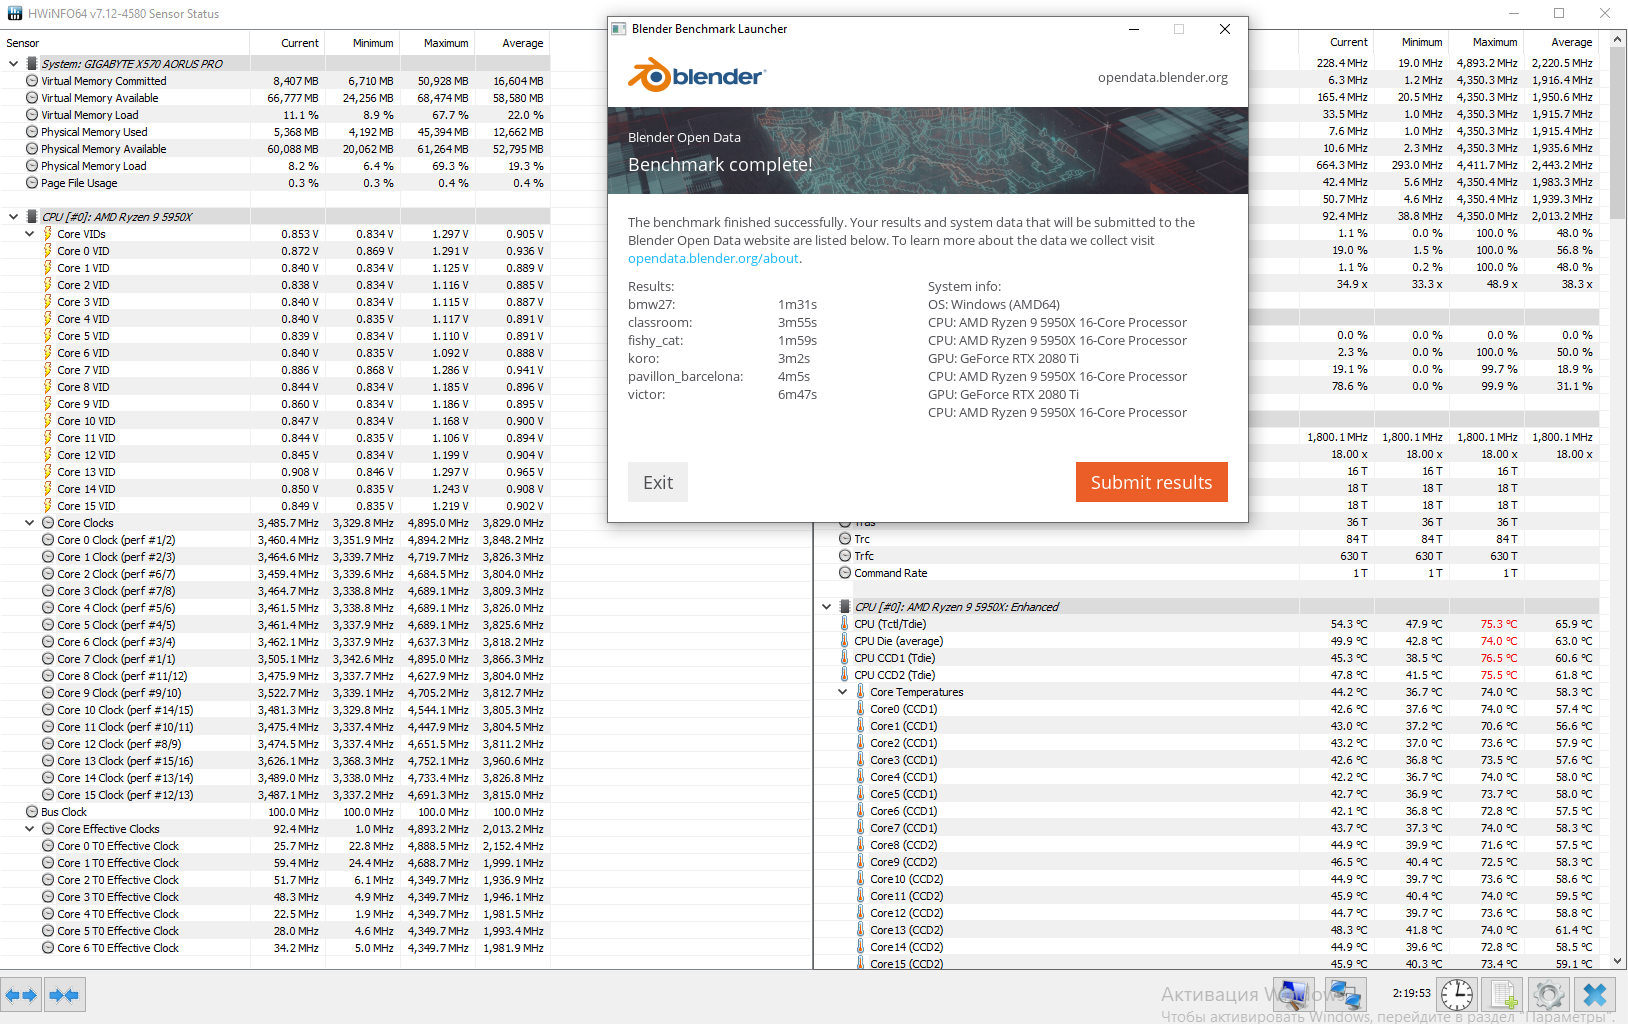1628x1024 pixels.
Task: Select the Core12 (CCD2) row label
Action: coord(906,913)
